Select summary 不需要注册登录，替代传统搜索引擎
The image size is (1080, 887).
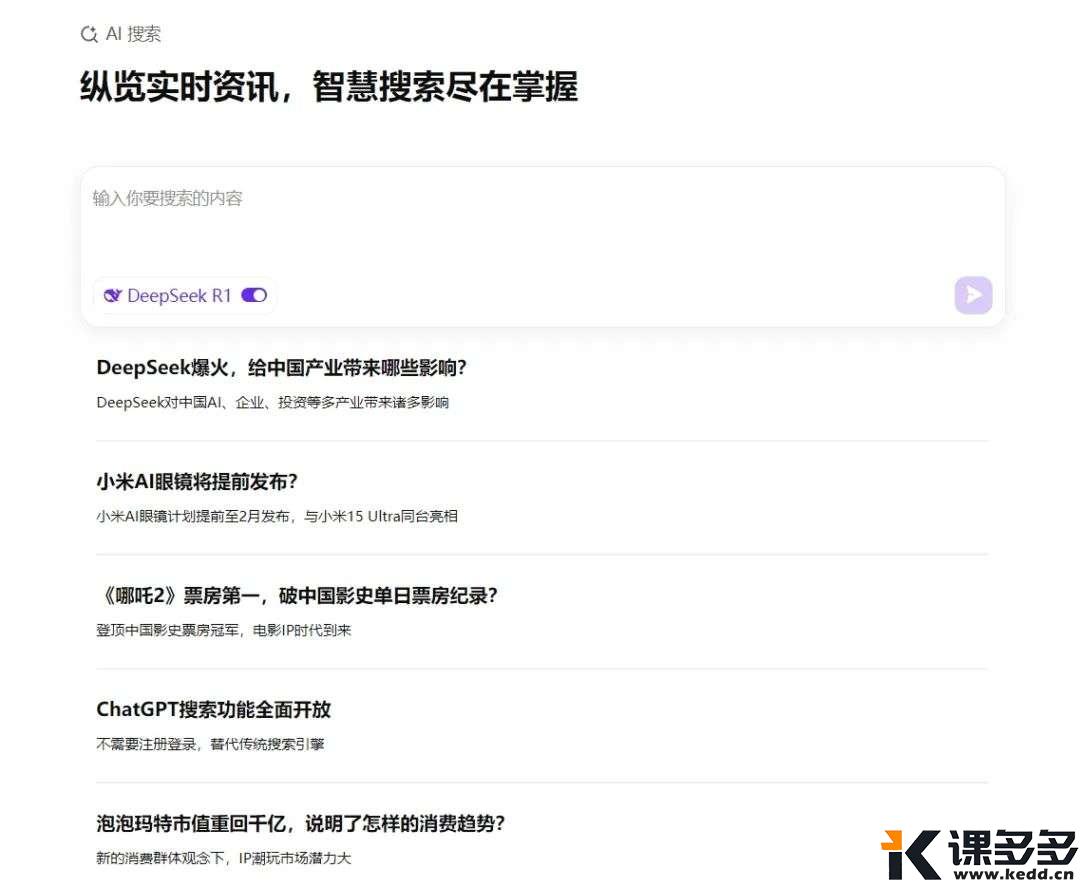pos(210,744)
